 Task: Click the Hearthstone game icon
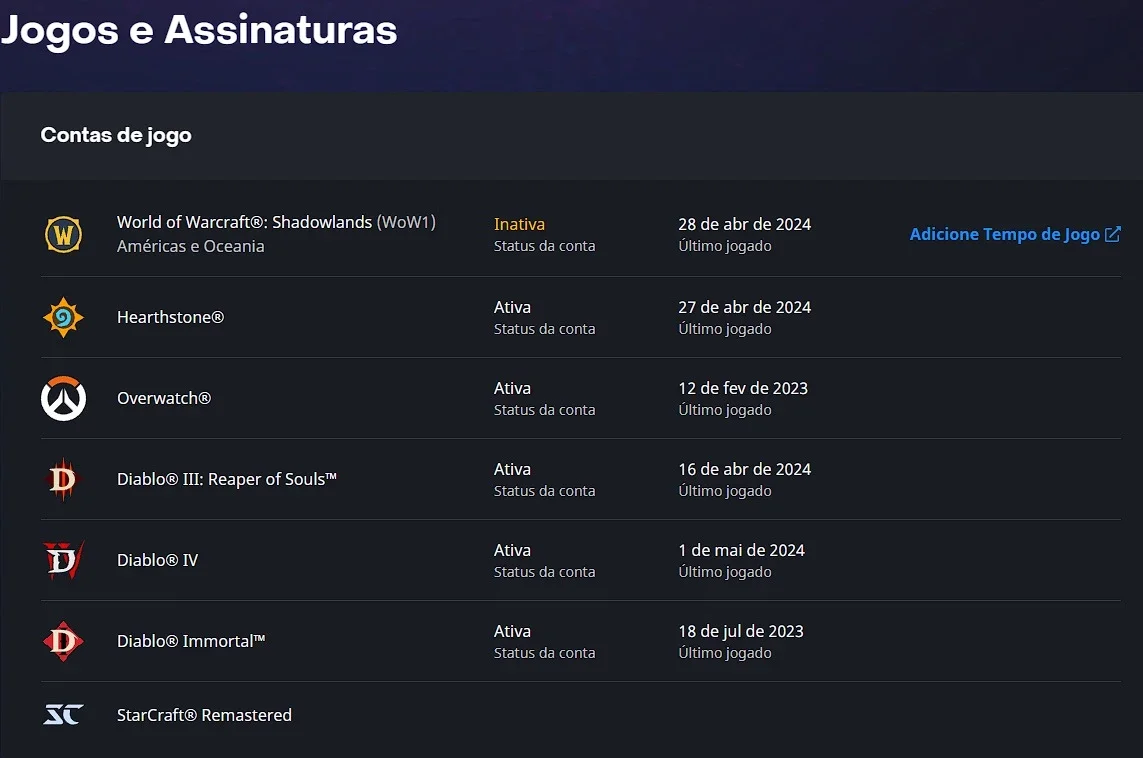click(63, 317)
